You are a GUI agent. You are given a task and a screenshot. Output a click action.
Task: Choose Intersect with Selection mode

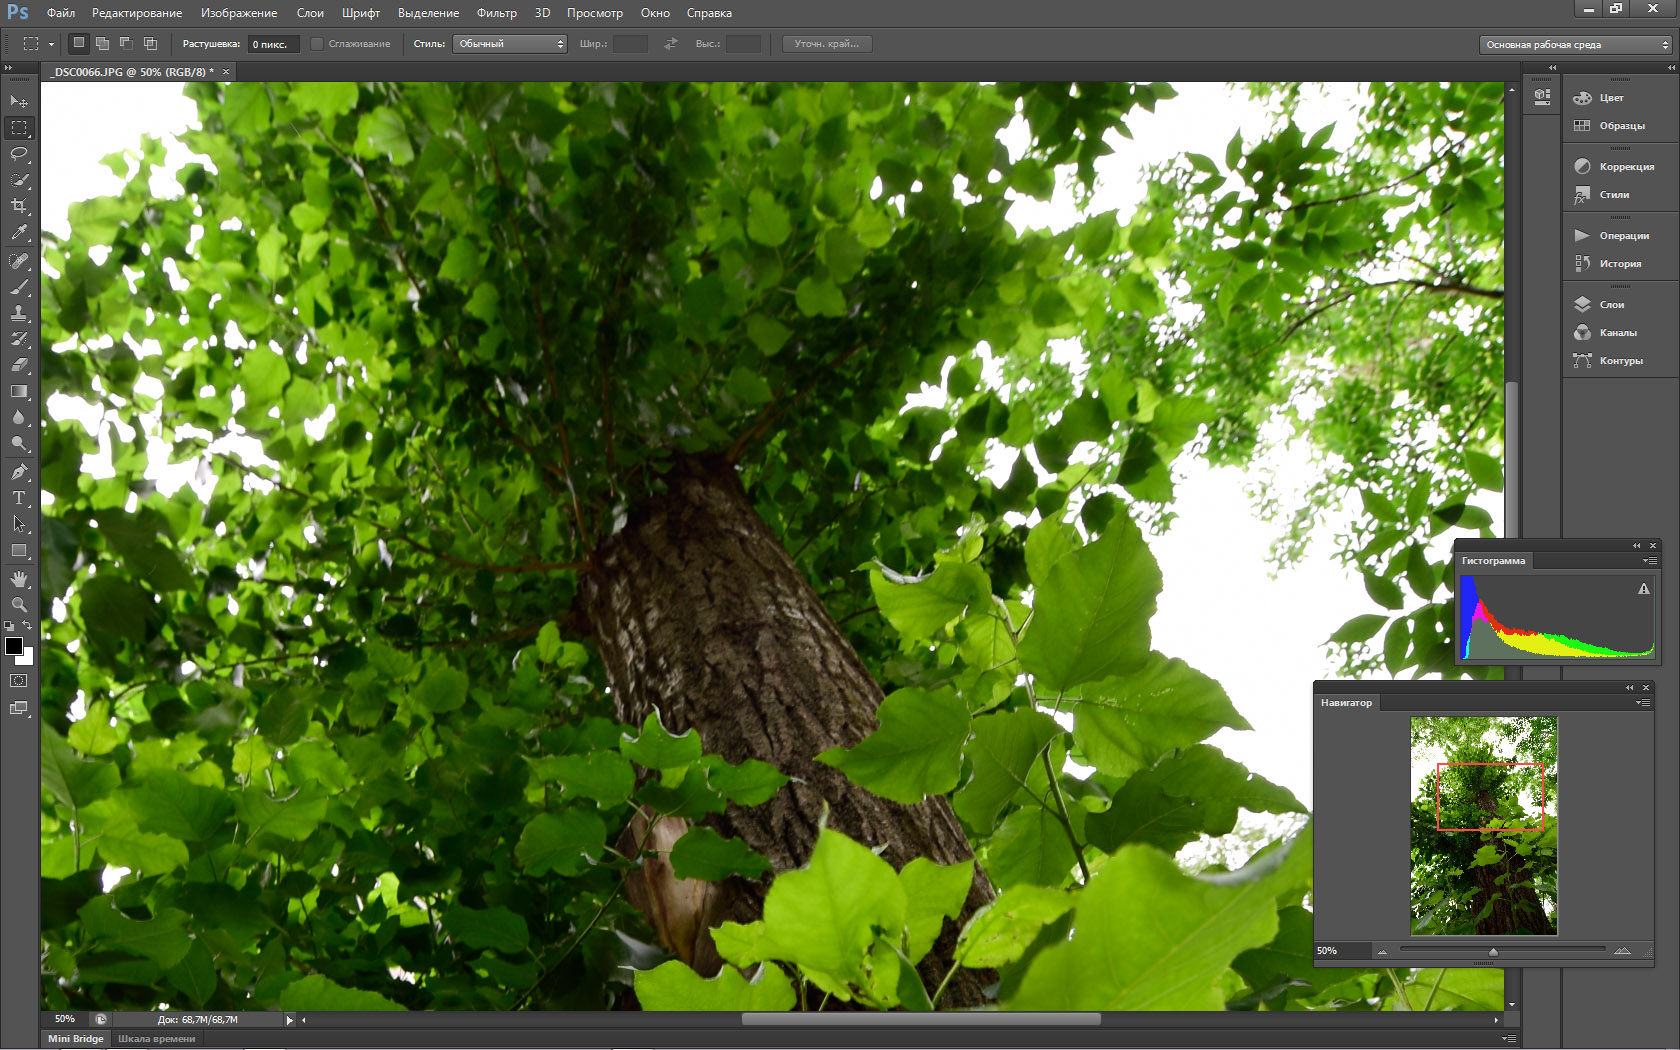pos(150,43)
